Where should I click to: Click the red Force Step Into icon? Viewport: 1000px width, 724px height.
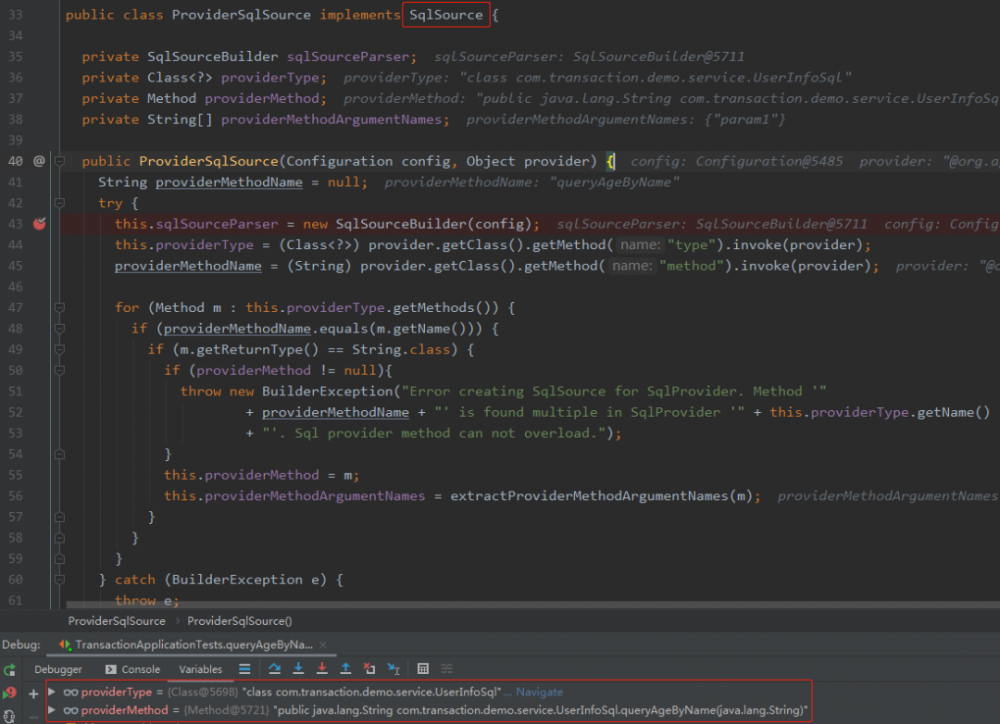tap(322, 669)
